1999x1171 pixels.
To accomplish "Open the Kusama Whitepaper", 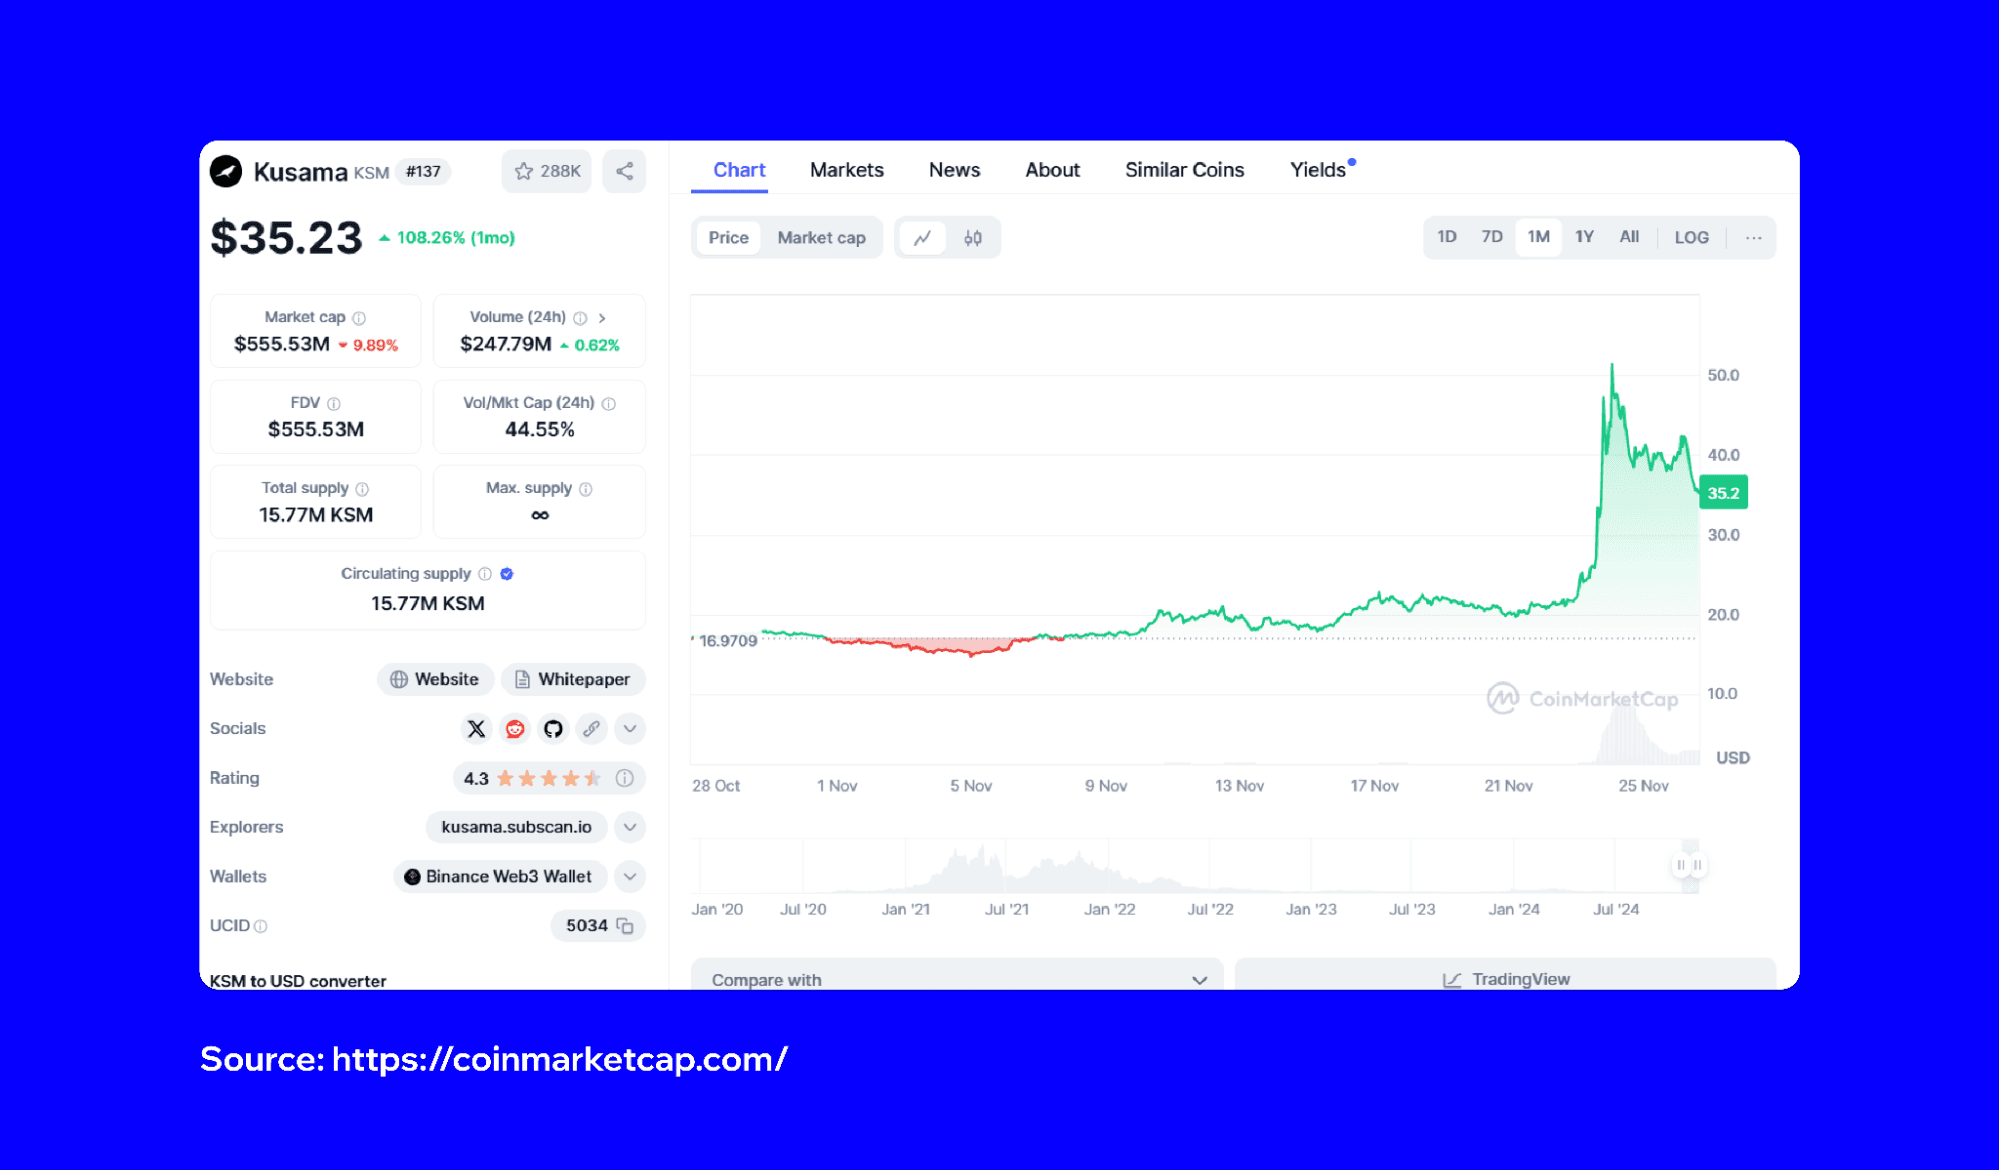I will point(573,680).
